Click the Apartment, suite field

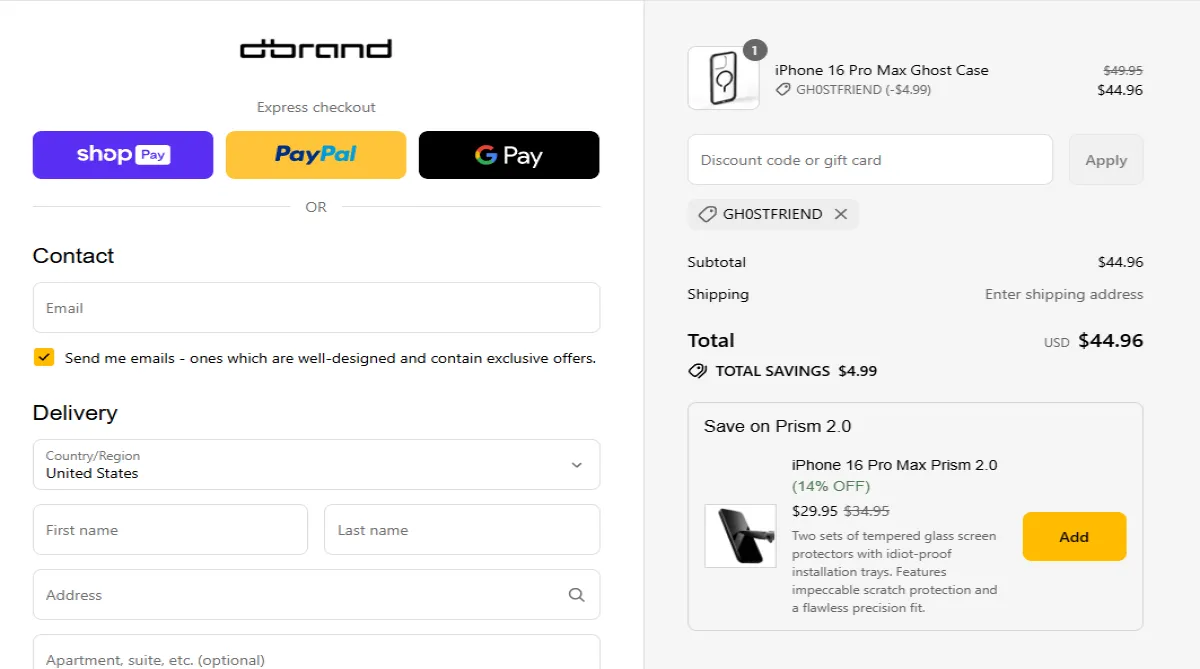tap(316, 657)
